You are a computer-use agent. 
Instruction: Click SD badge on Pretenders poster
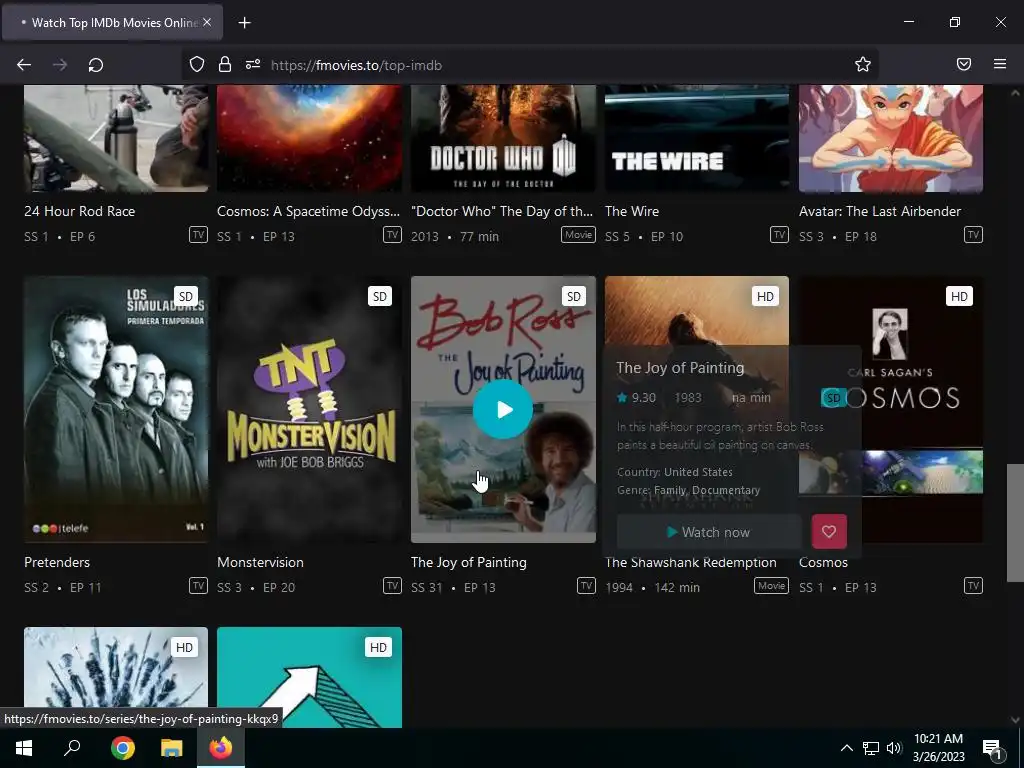pyautogui.click(x=186, y=296)
